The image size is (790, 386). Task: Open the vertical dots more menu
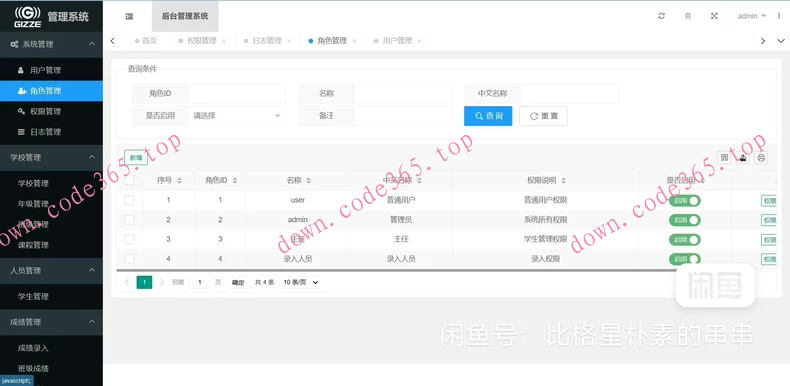coord(779,16)
